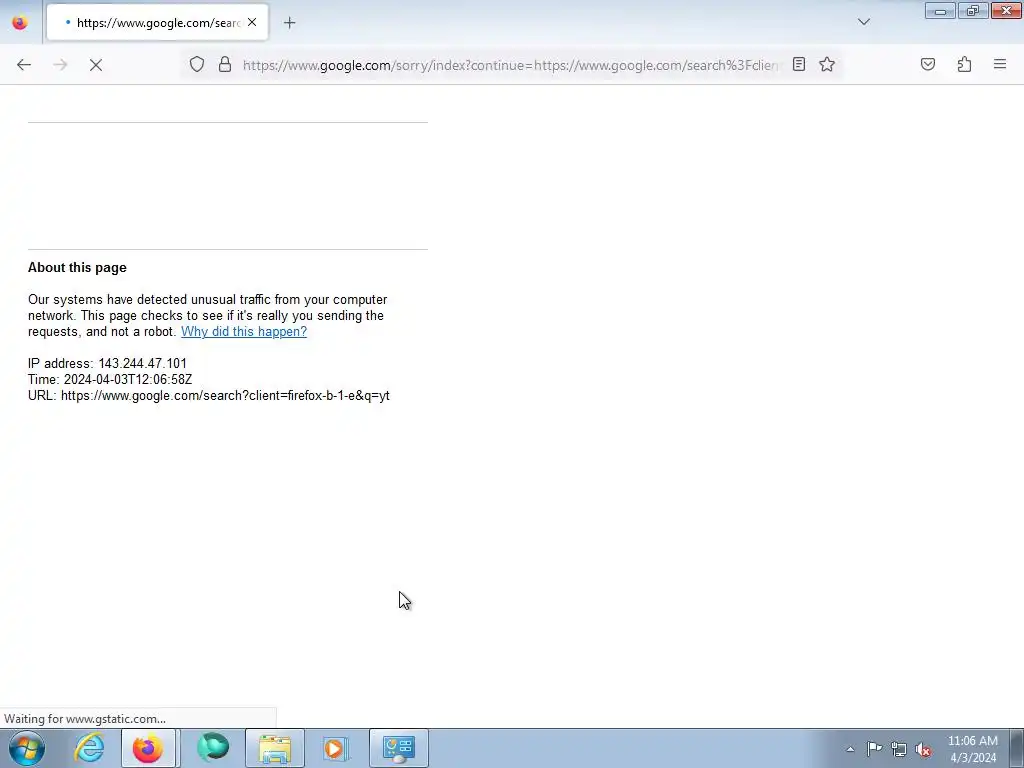Click the muted volume tray icon
This screenshot has width=1024, height=768.
[923, 749]
